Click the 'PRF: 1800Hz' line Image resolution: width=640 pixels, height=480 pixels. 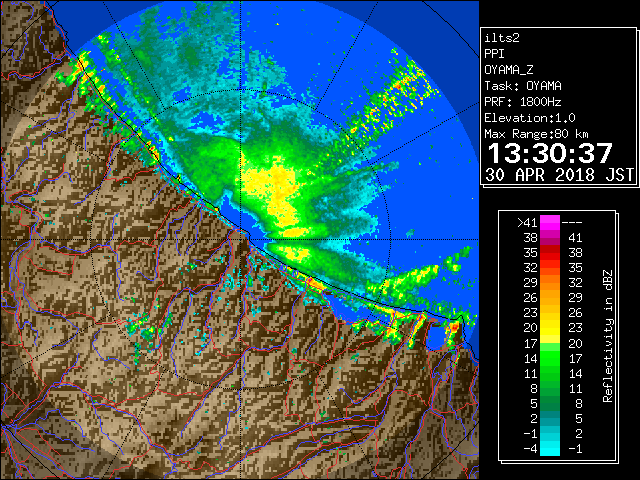[523, 102]
